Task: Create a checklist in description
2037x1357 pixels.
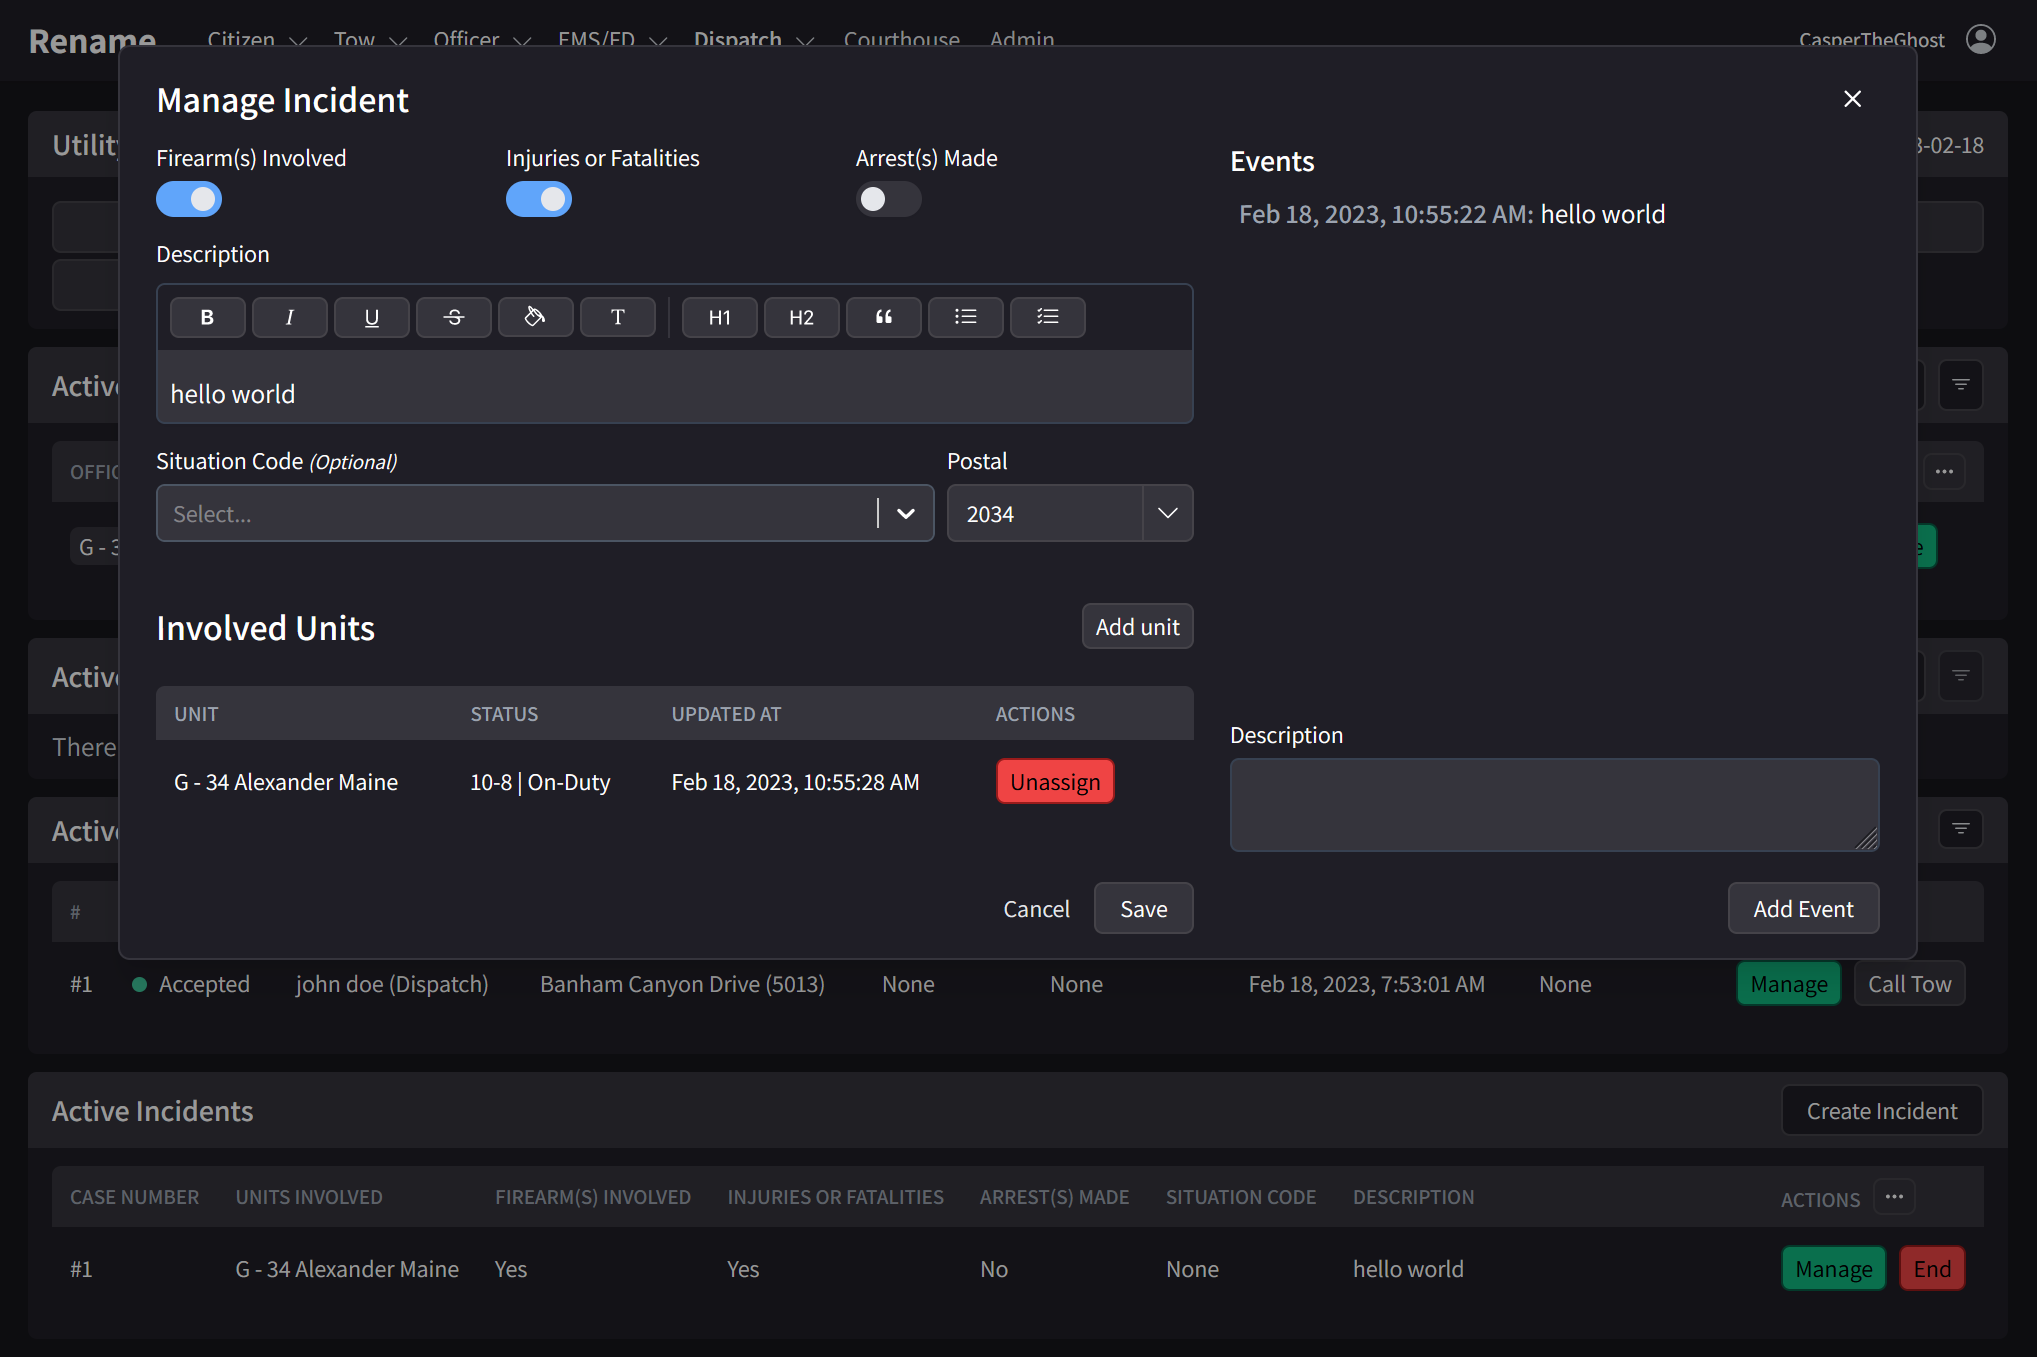Action: 1047,317
